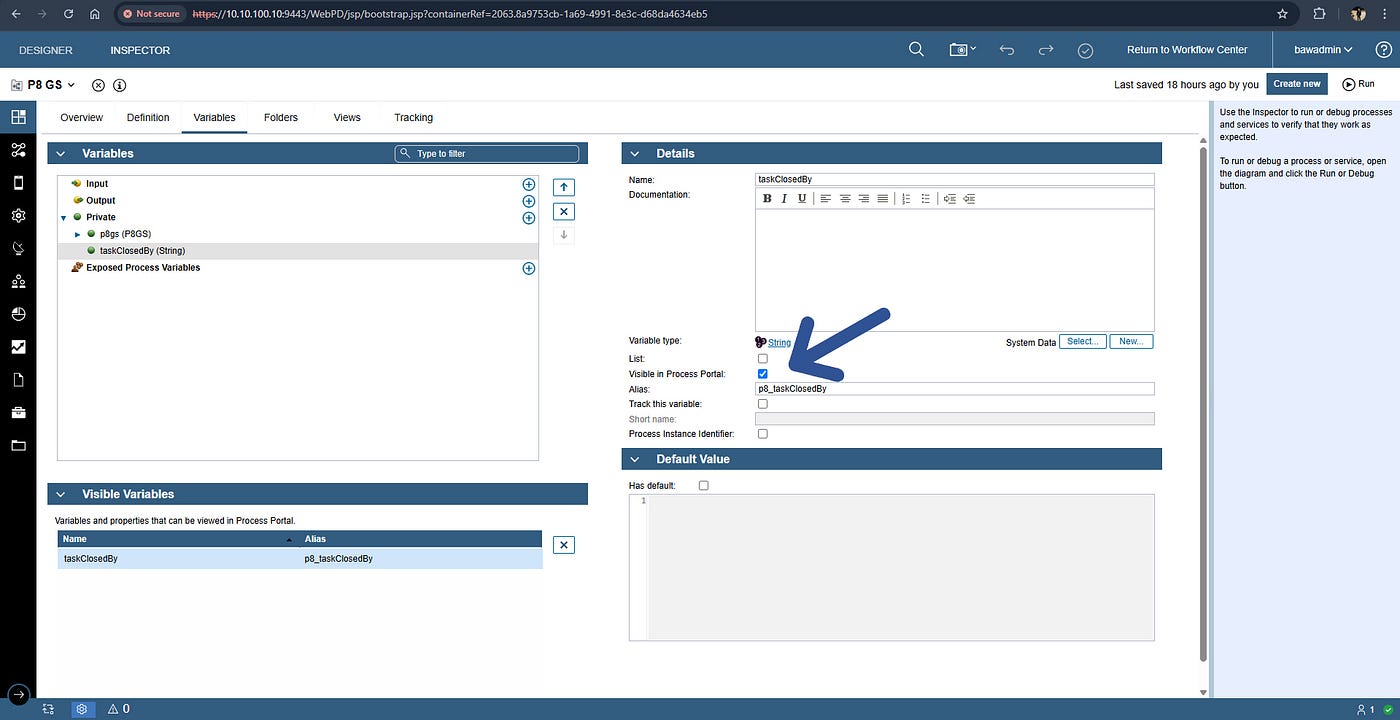Align documentation text right
Image resolution: width=1400 pixels, height=720 pixels.
pos(864,199)
